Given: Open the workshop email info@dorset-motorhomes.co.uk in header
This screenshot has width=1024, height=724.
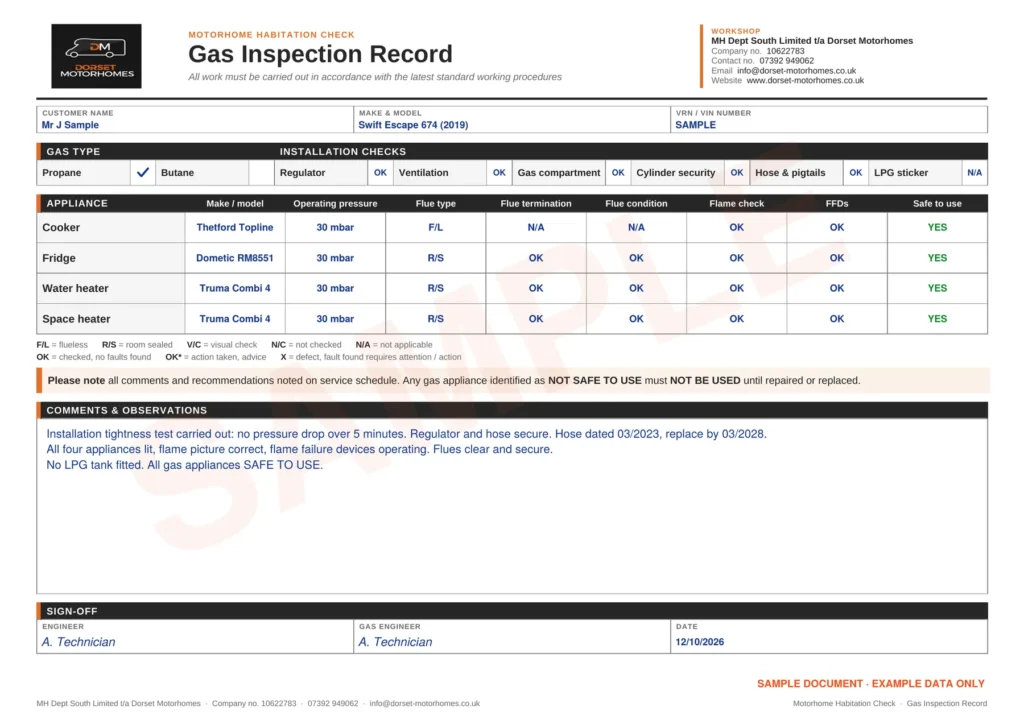Looking at the screenshot, I should (796, 71).
